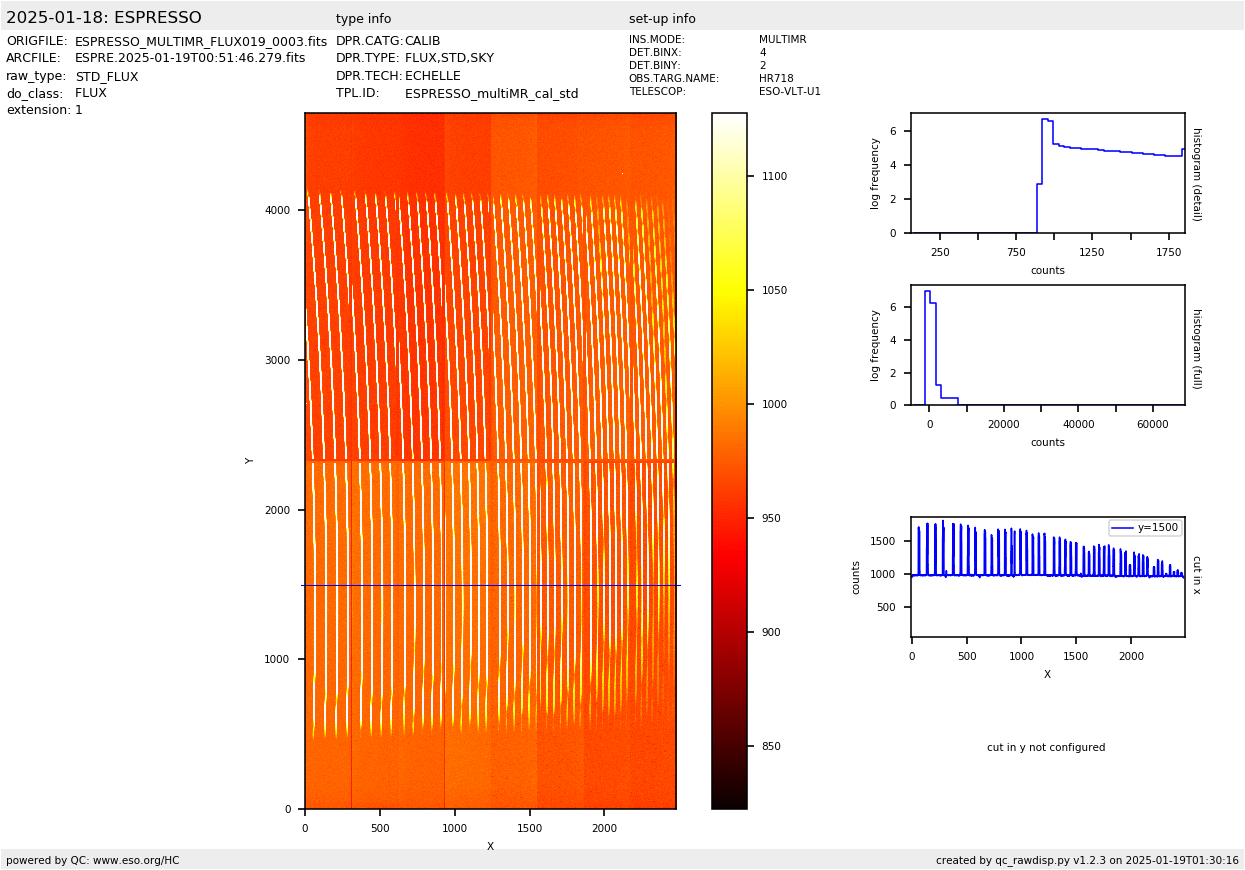1245x870 pixels.
Task: Click the ORIGFILE filename ESPRESSO_MULTIMR_FLUX019_0003.fits
Action: 201,42
